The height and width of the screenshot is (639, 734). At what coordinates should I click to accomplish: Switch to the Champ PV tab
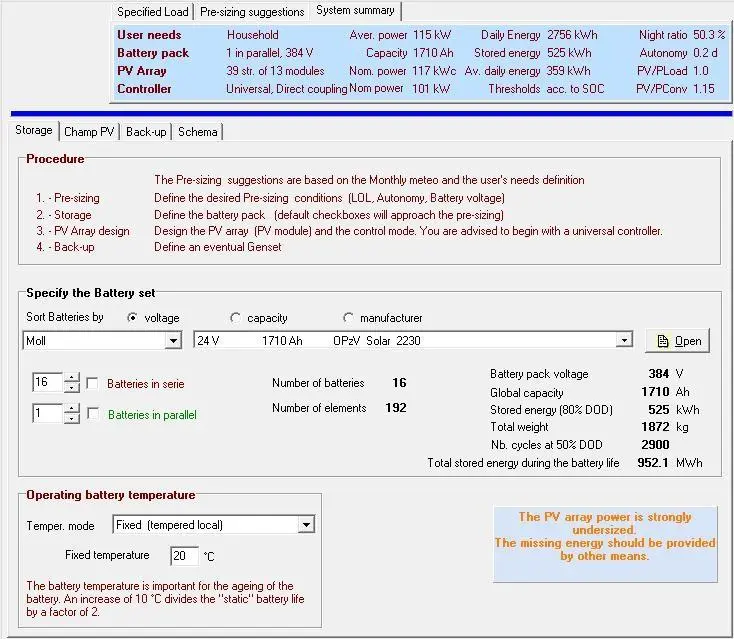click(90, 132)
